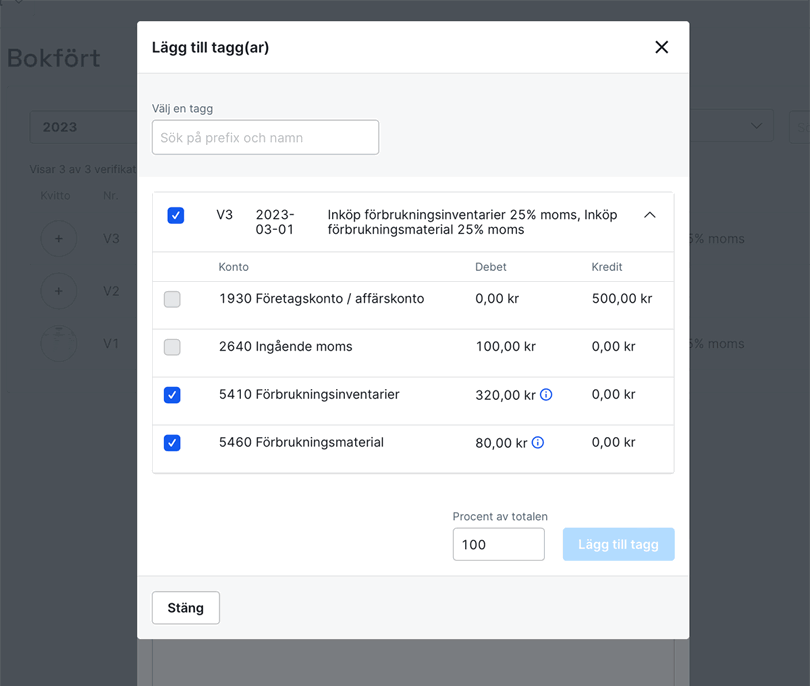Uncheck the 5410 Förbrukningsinventarier checkbox
Viewport: 810px width, 686px height.
pos(172,395)
